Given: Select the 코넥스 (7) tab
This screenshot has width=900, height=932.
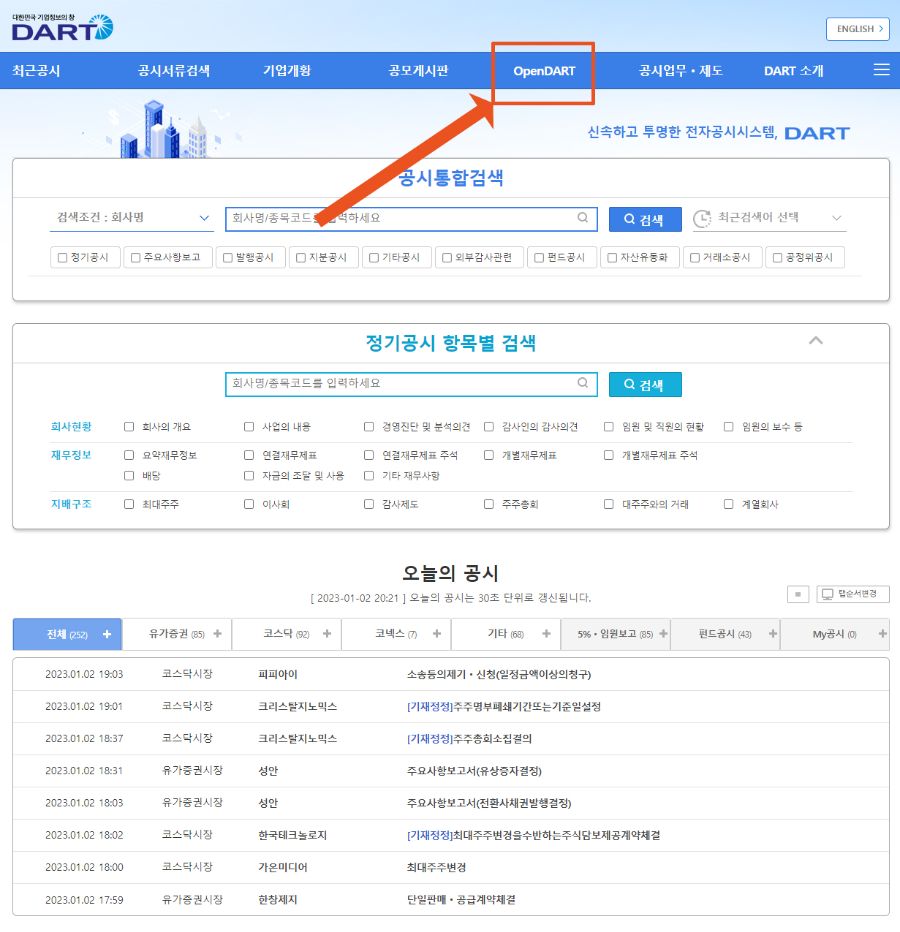Looking at the screenshot, I should (x=396, y=634).
